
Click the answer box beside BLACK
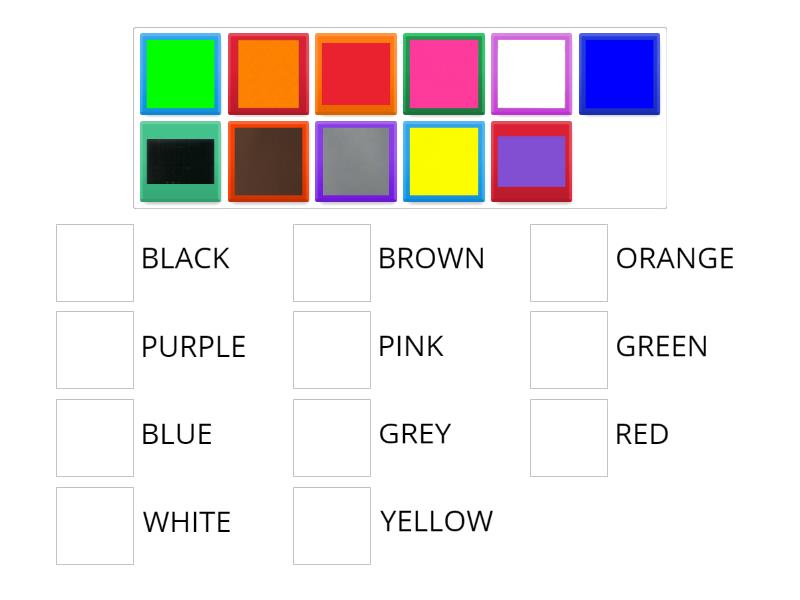(96, 261)
